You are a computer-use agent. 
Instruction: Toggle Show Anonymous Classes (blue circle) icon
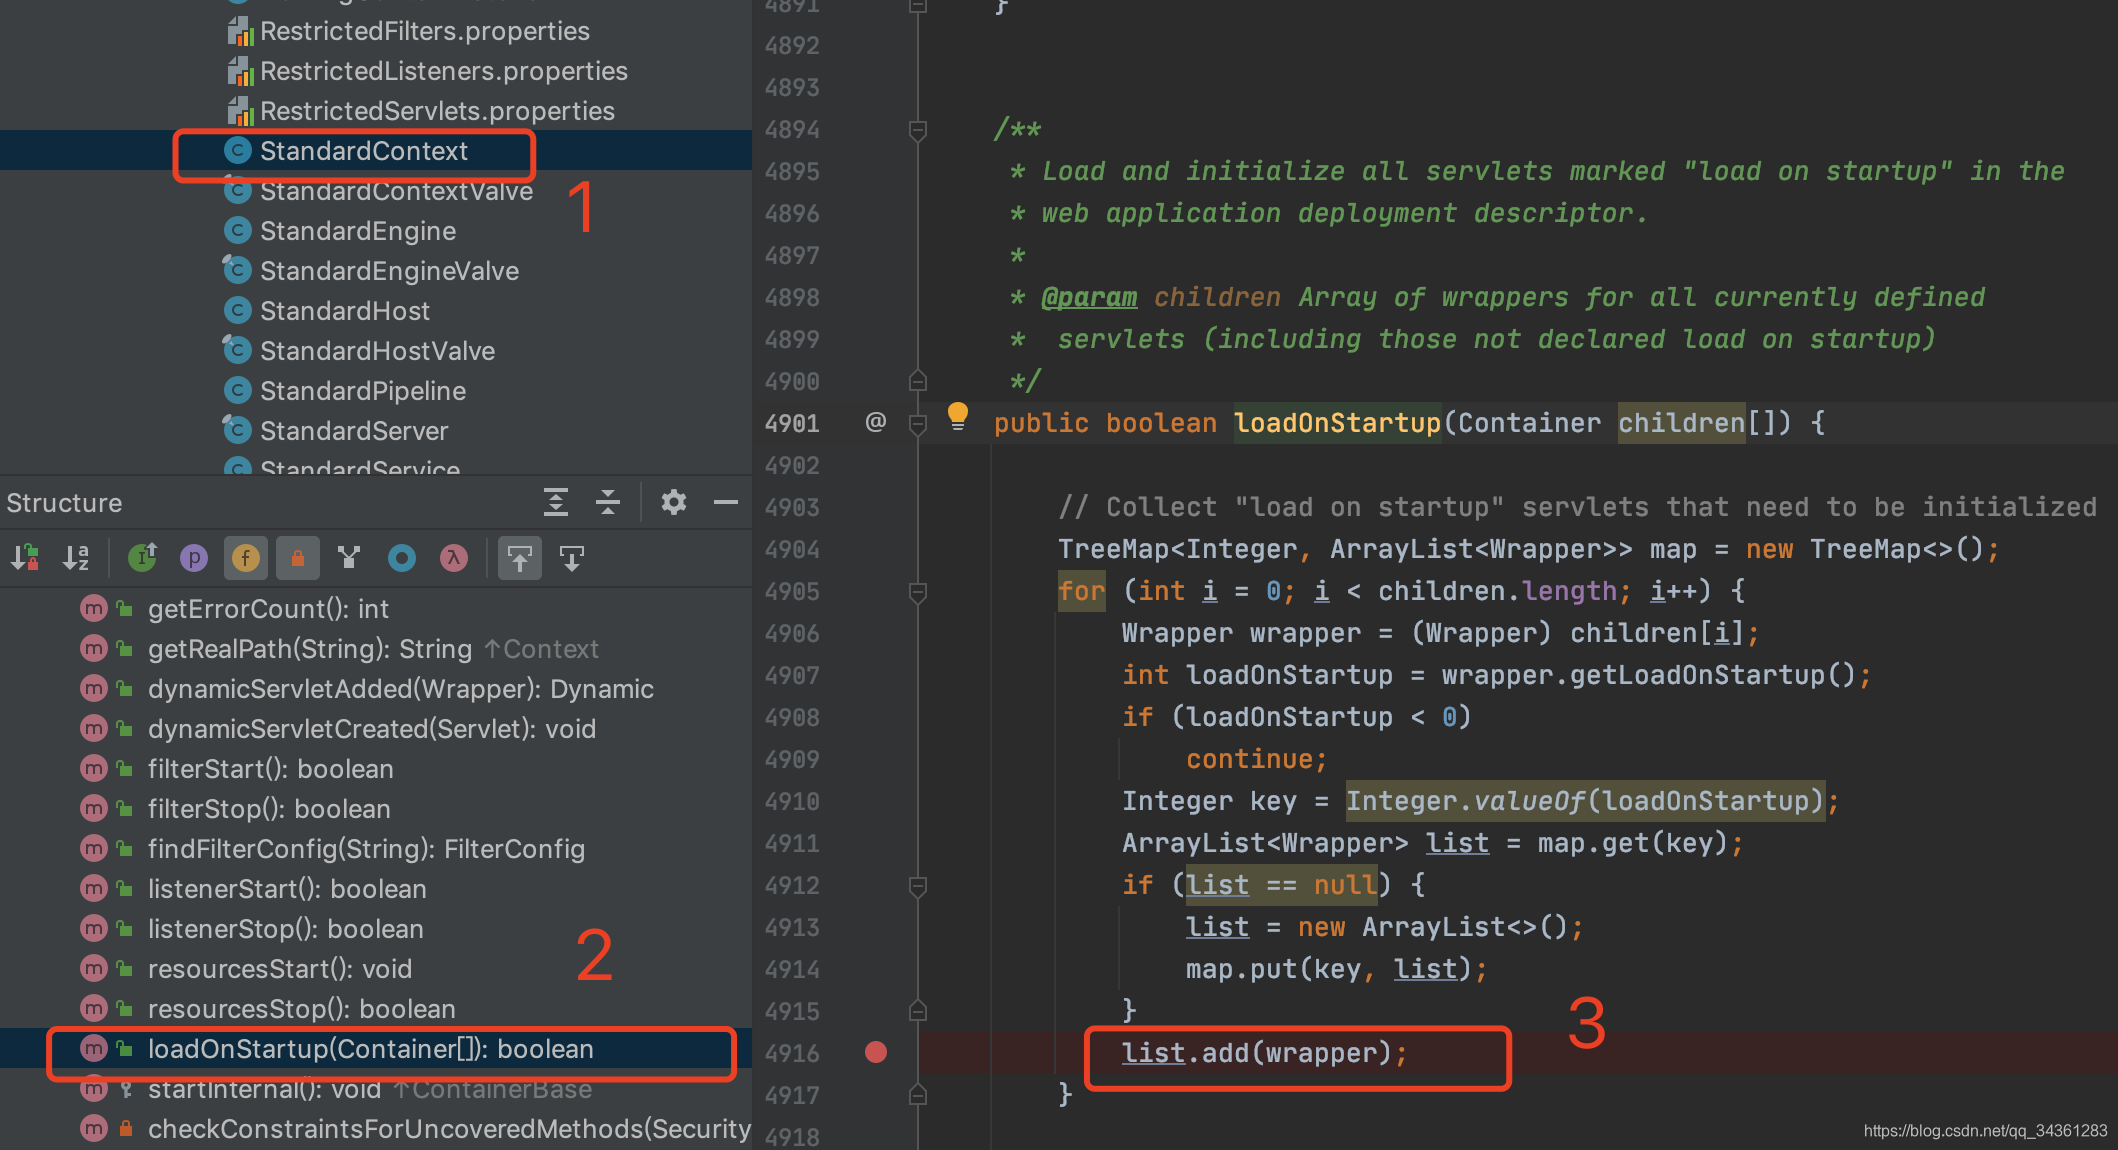[x=402, y=557]
